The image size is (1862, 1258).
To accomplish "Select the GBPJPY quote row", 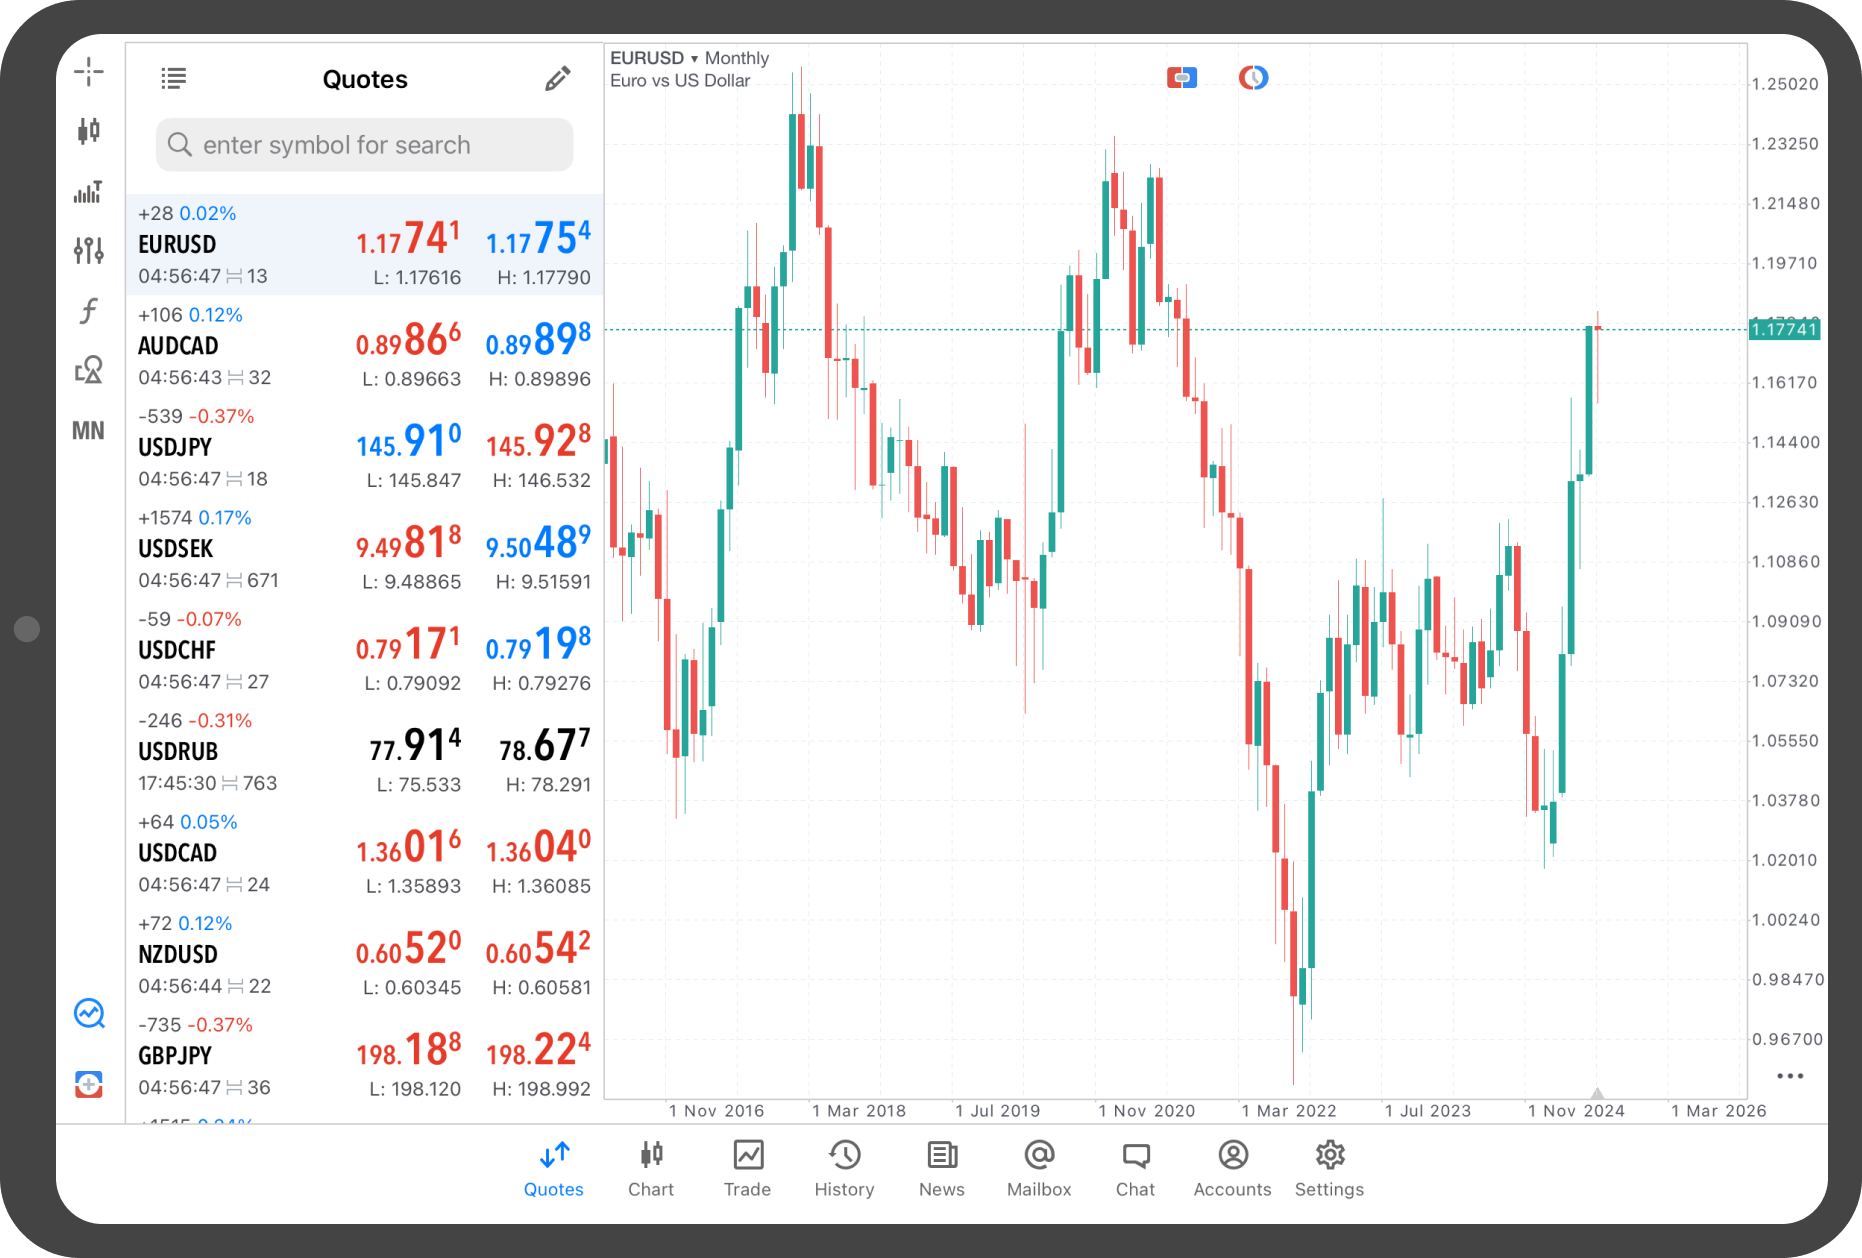I will click(364, 1056).
